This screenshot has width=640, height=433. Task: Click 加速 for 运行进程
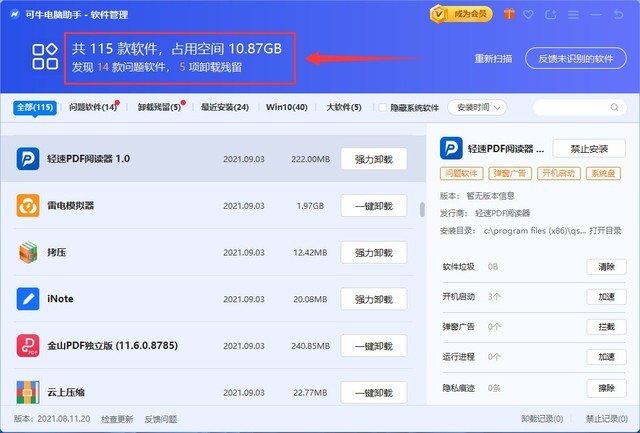click(606, 357)
